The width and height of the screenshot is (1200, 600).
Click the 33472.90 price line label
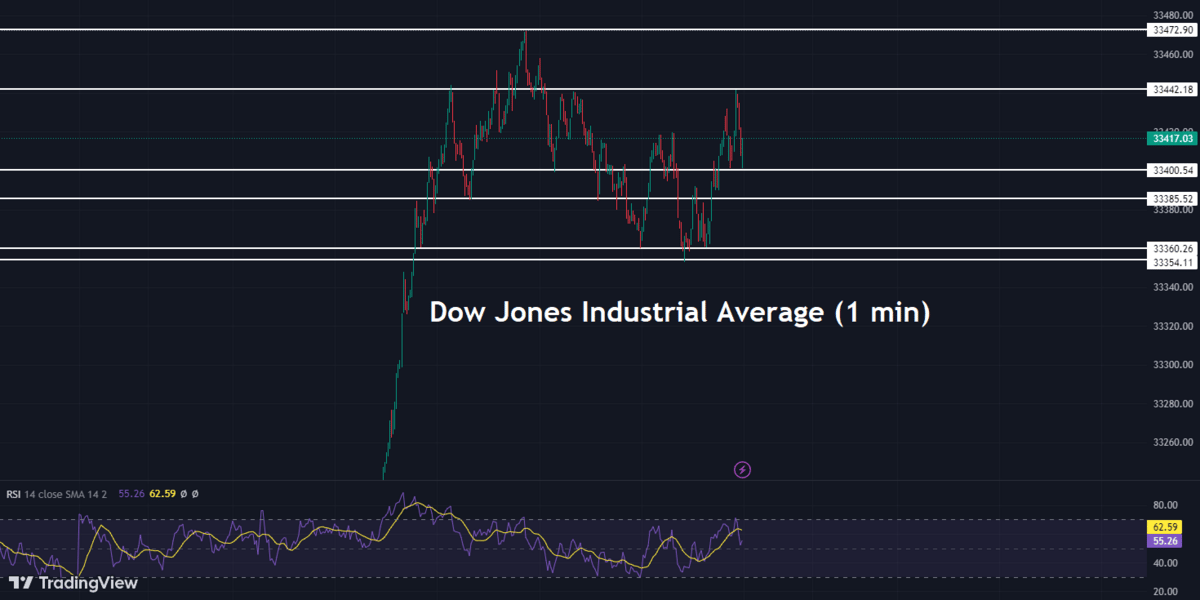[x=1172, y=30]
